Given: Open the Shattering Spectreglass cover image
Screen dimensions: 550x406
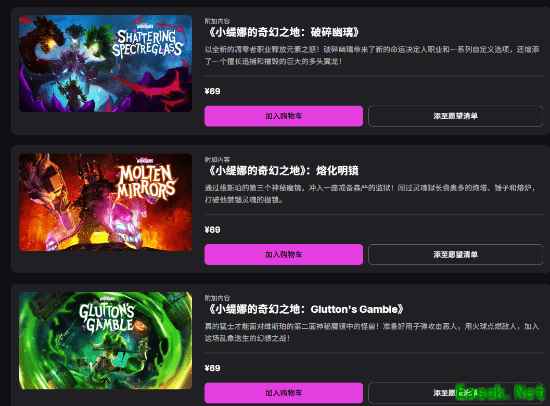Looking at the screenshot, I should point(105,64).
